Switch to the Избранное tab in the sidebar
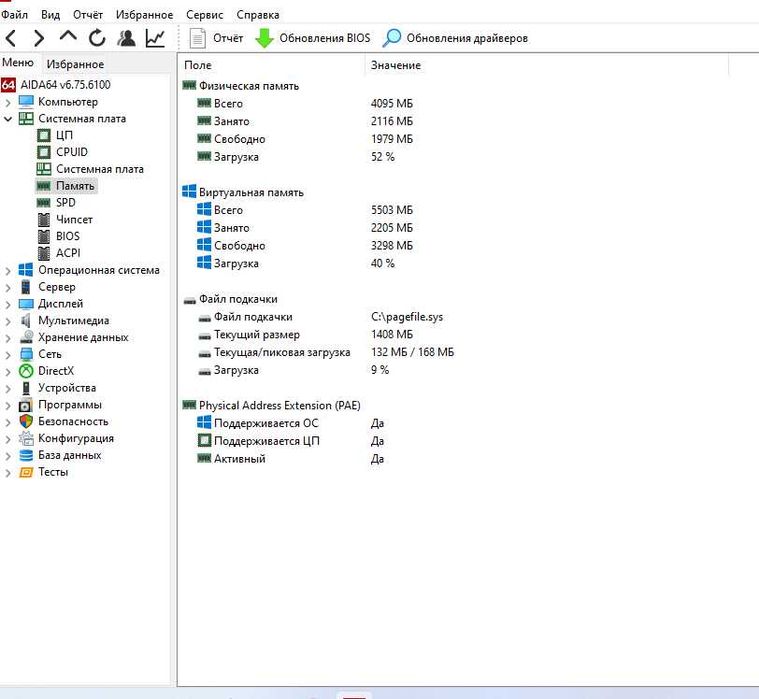Viewport: 759px width, 699px height. 75,64
